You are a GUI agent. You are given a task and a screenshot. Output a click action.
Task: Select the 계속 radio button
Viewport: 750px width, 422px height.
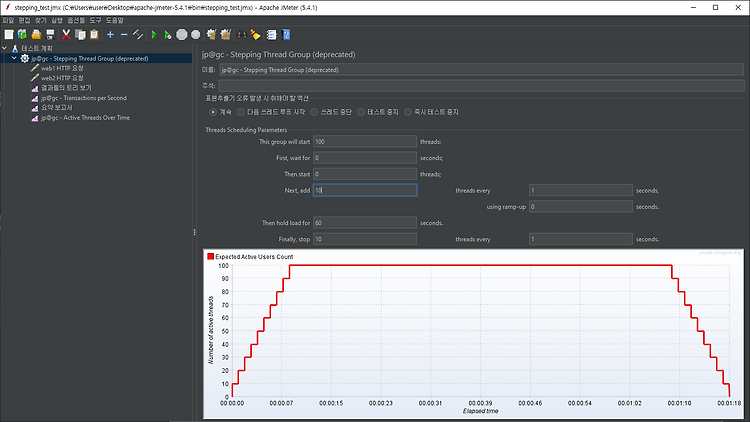click(x=213, y=112)
